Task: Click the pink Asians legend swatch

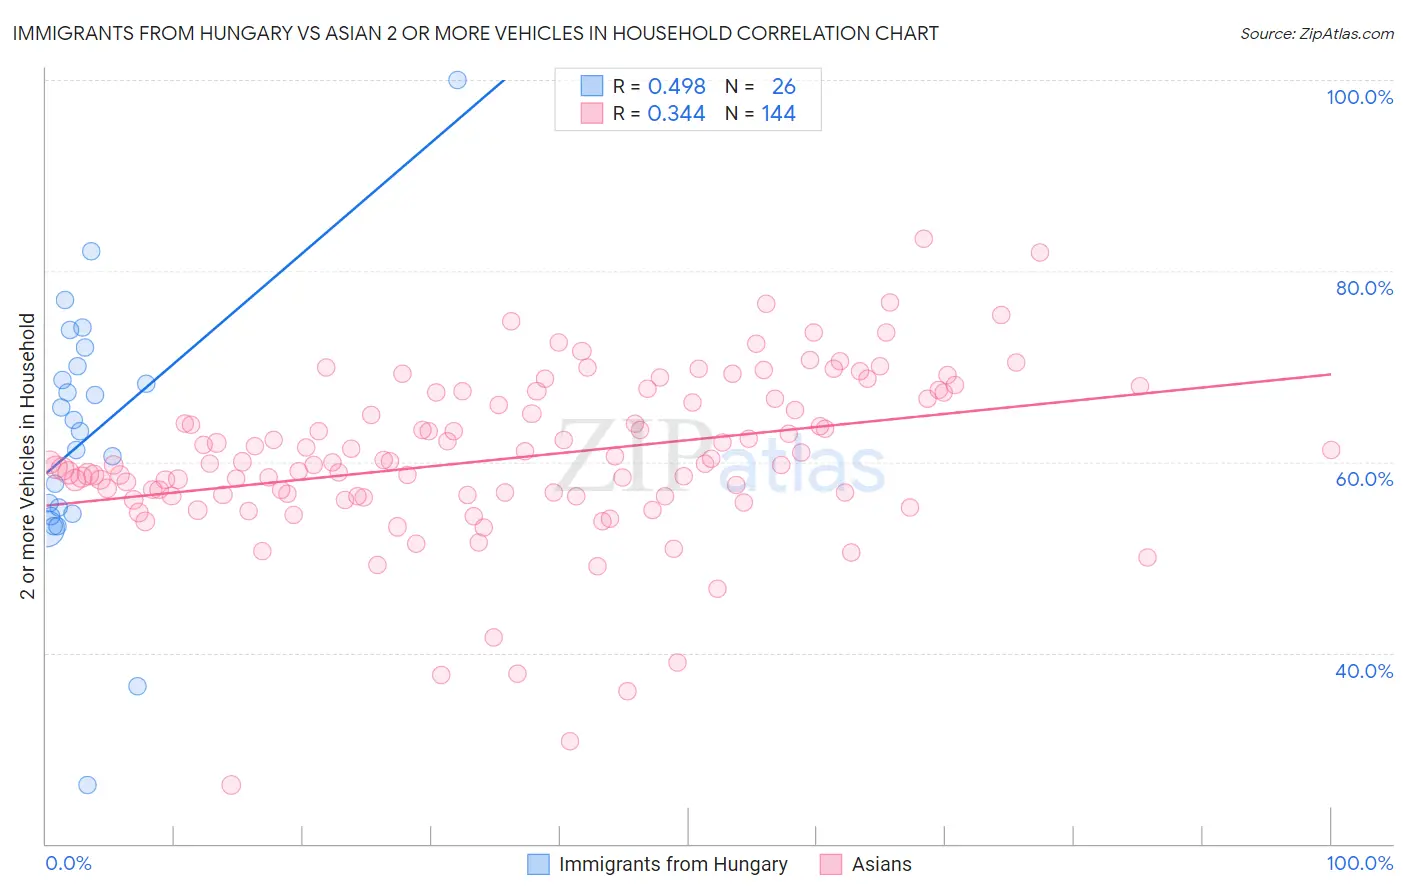Action: pos(831,864)
